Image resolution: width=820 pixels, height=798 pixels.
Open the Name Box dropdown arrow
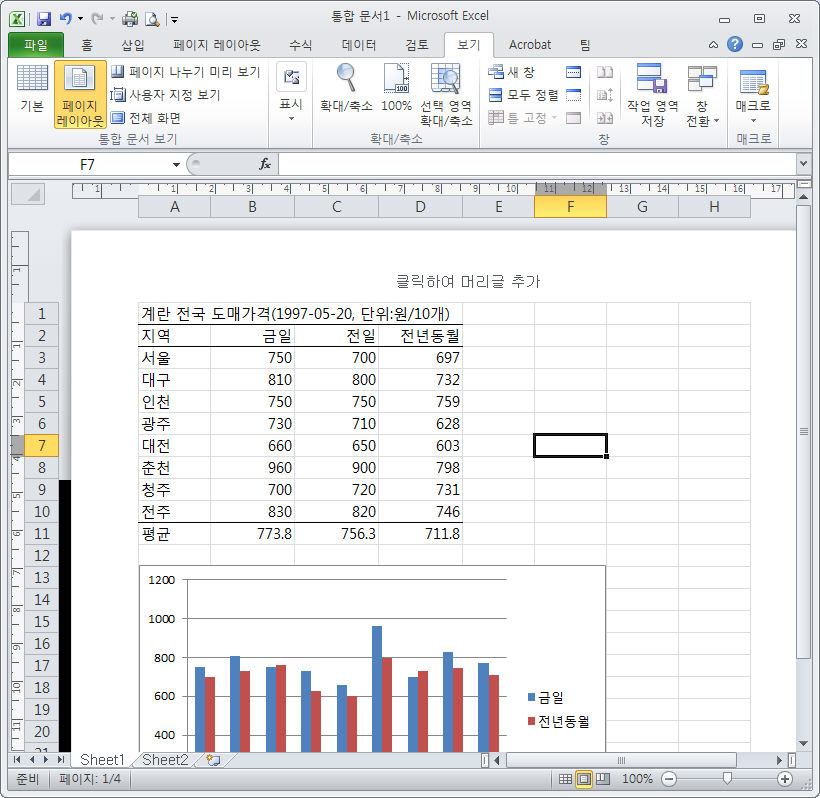pos(176,165)
